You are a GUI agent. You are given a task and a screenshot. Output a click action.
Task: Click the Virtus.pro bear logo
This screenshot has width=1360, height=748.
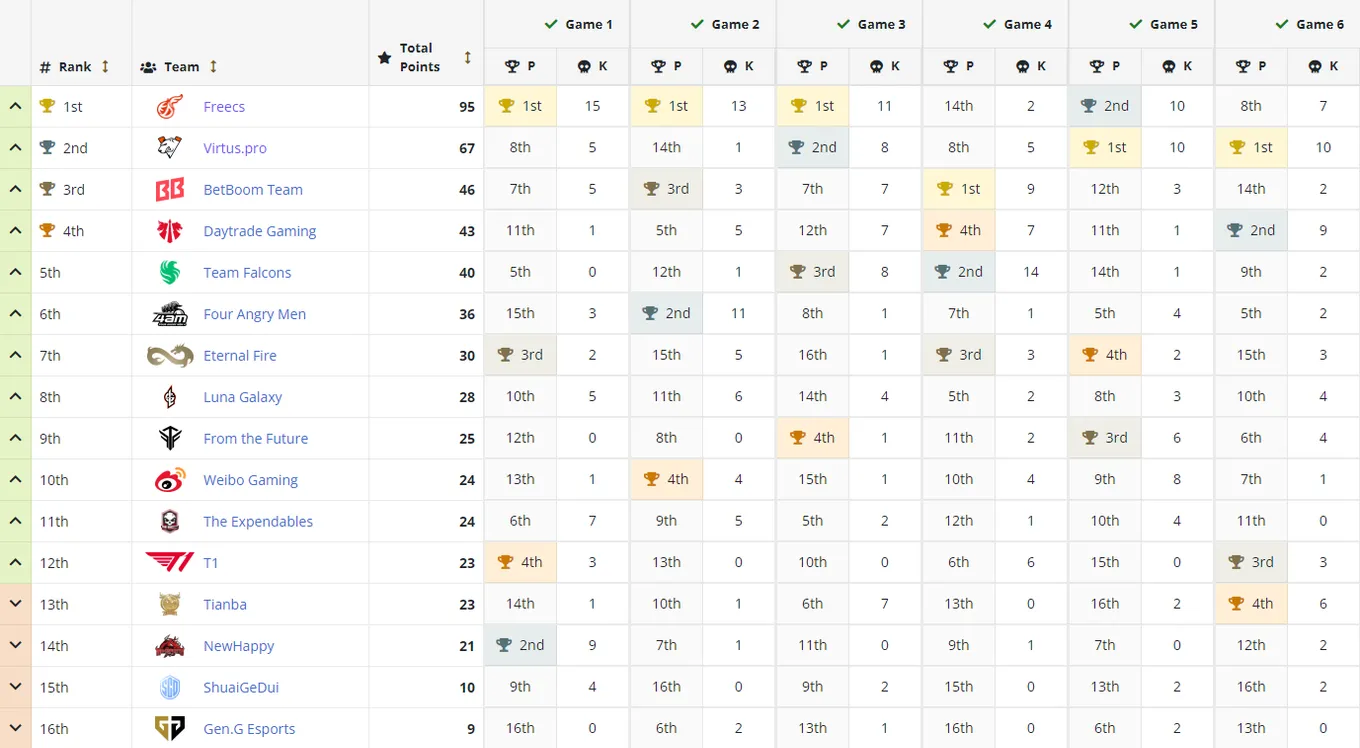(x=170, y=148)
